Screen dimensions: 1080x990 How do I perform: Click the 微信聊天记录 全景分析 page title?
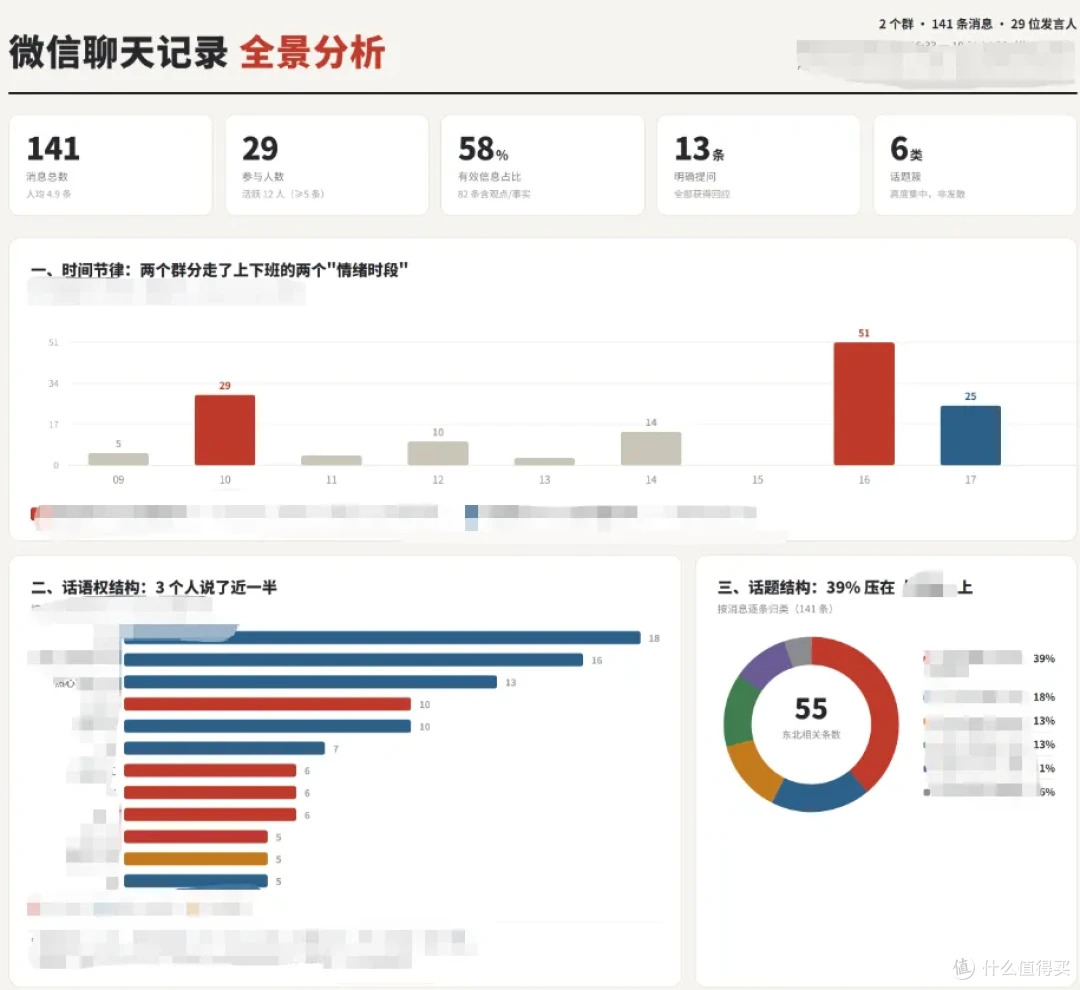pos(197,52)
